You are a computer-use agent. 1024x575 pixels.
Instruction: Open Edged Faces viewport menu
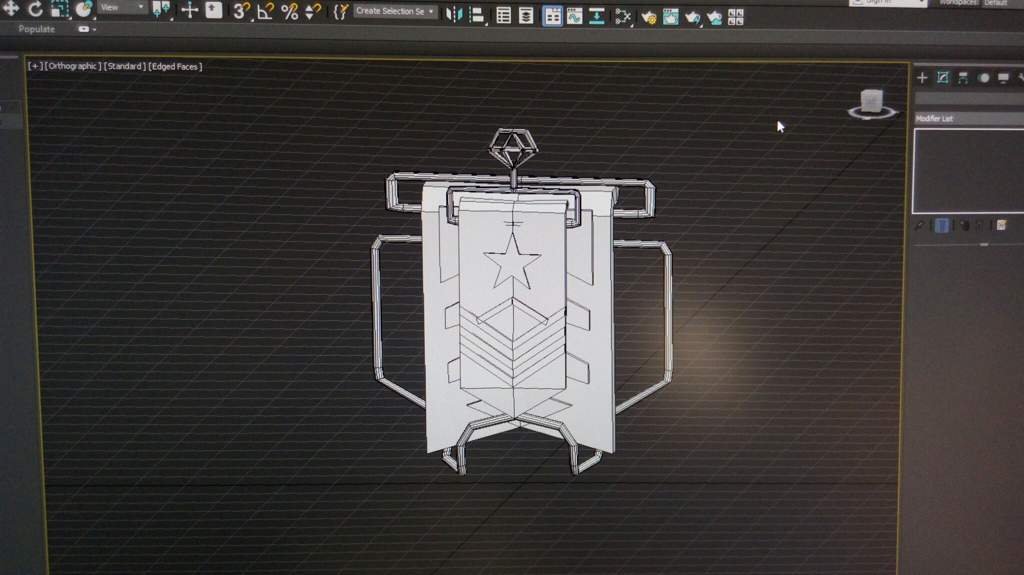[x=176, y=66]
